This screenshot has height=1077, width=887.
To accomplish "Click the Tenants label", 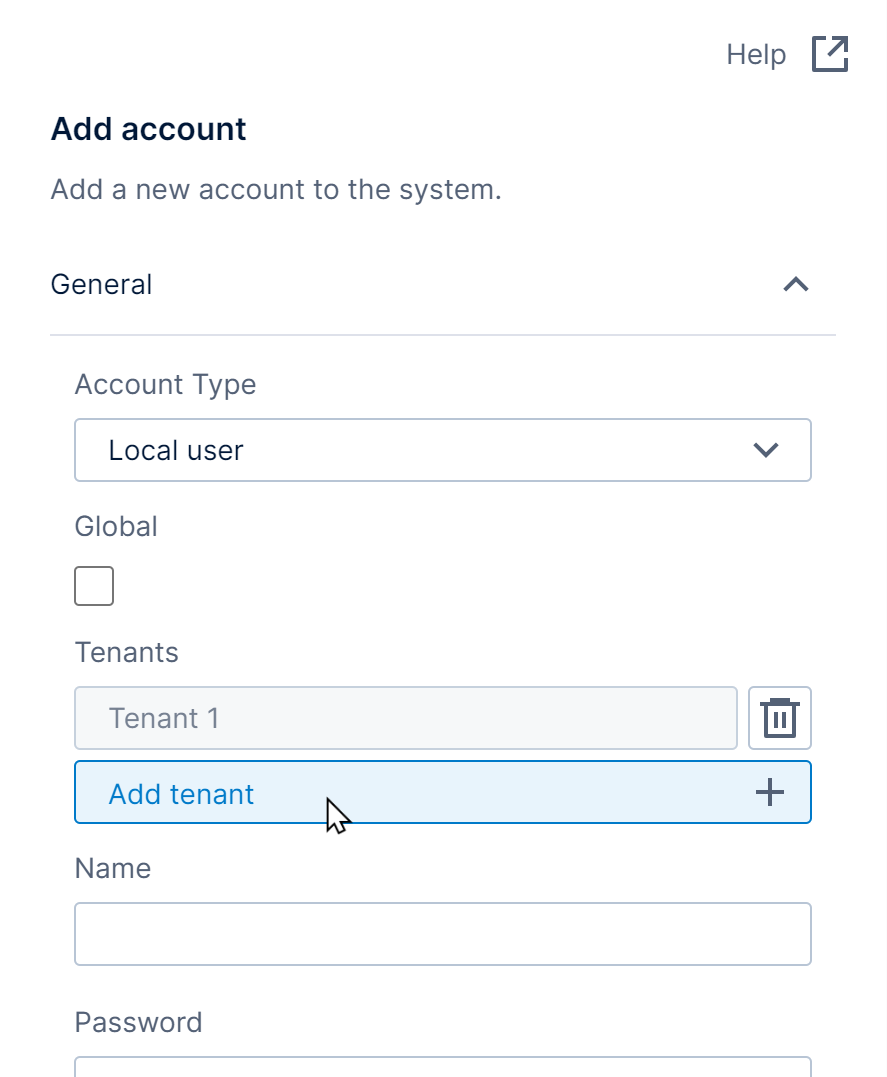I will [126, 653].
